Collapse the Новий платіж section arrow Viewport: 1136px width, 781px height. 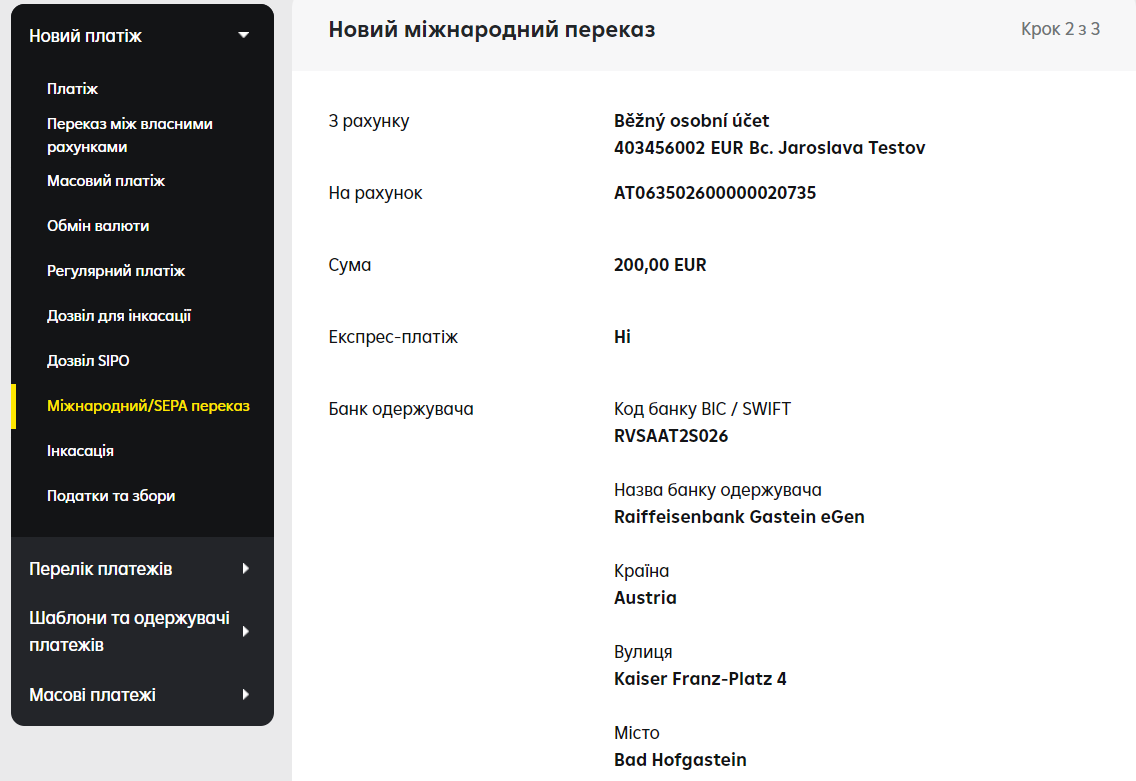click(x=243, y=35)
